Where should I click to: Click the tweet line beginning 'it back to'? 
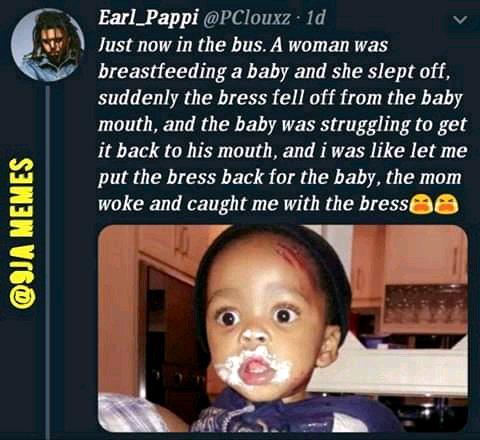[283, 151]
